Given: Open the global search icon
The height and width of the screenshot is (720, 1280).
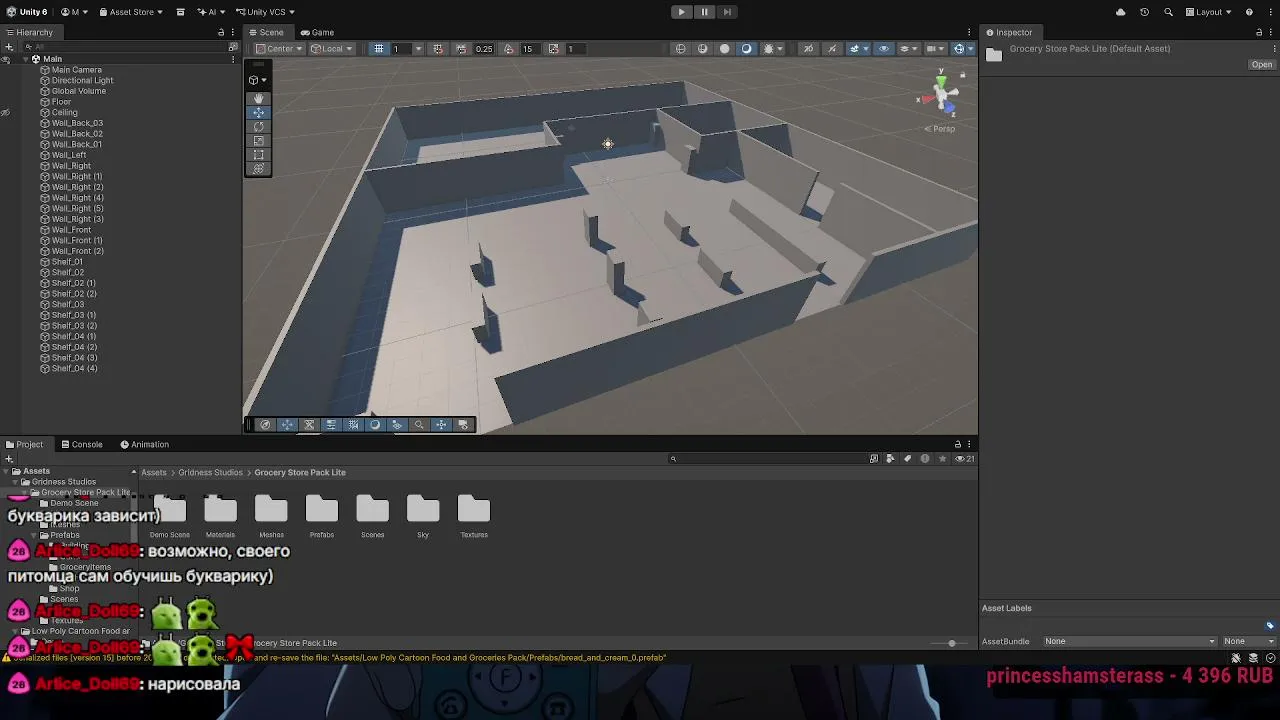Looking at the screenshot, I should point(1168,12).
